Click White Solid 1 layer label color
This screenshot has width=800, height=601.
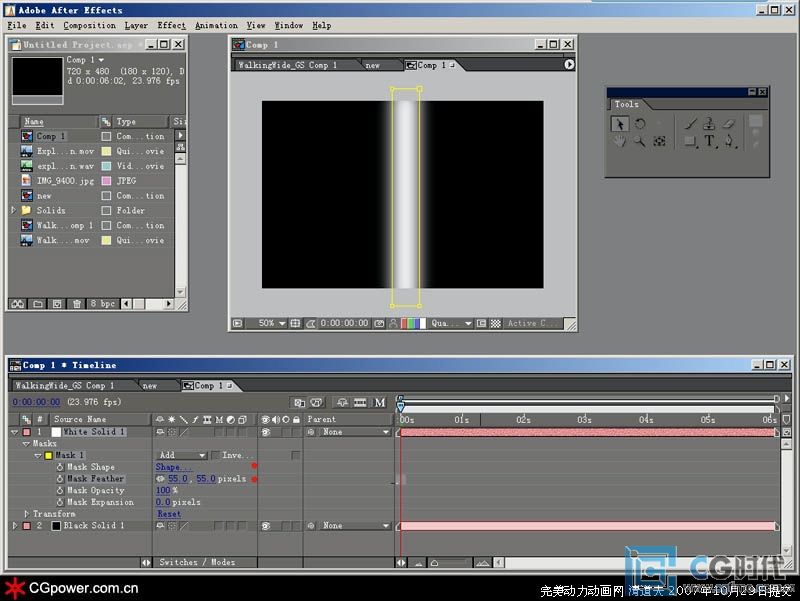(x=27, y=432)
